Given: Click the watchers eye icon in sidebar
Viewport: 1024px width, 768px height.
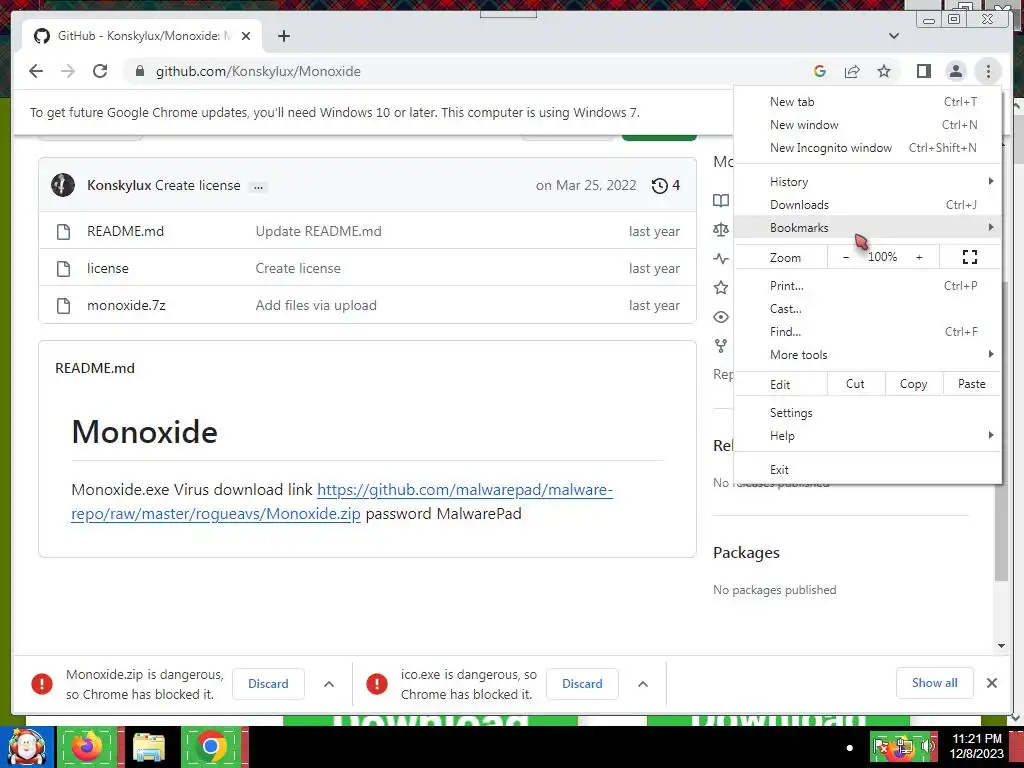Looking at the screenshot, I should click(721, 317).
